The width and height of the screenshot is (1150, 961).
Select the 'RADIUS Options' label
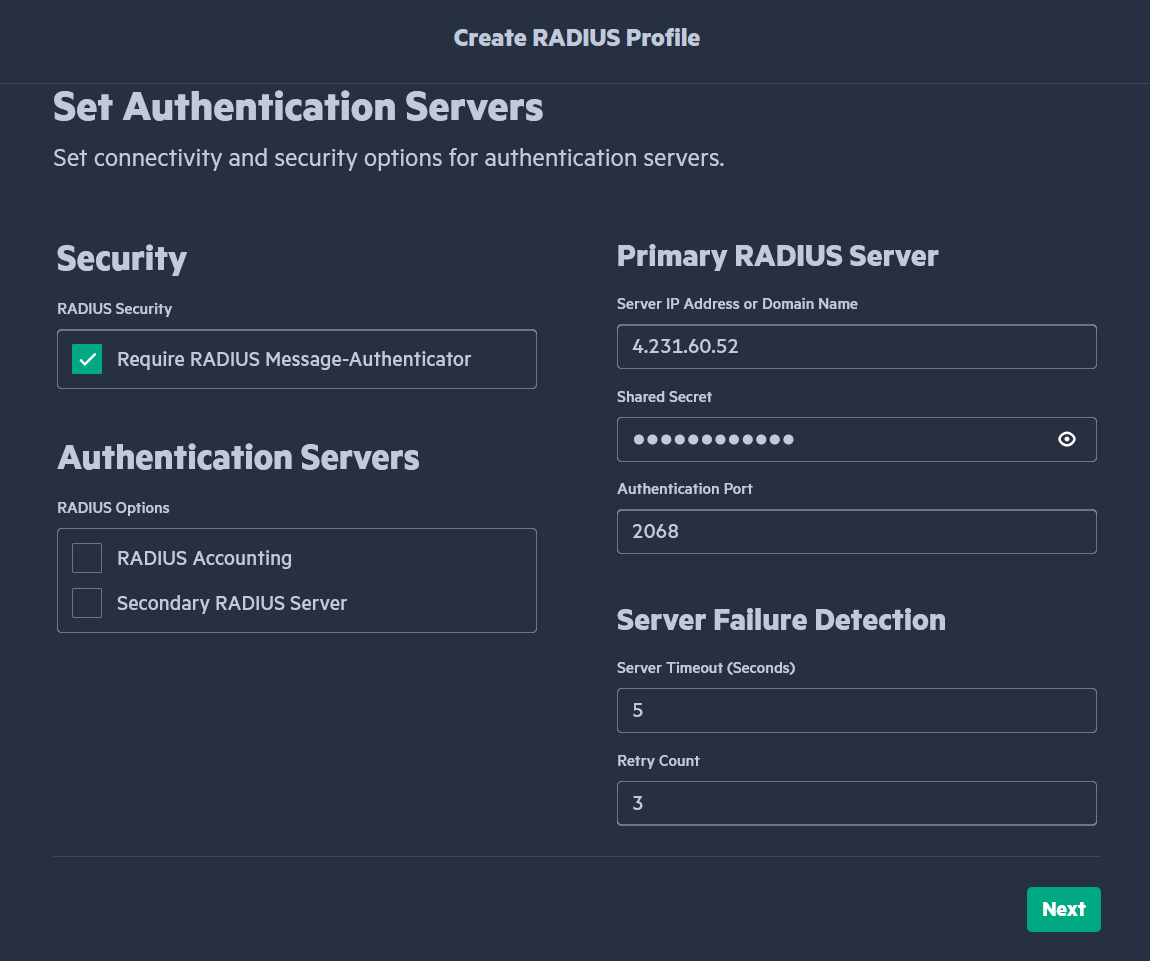tap(113, 508)
